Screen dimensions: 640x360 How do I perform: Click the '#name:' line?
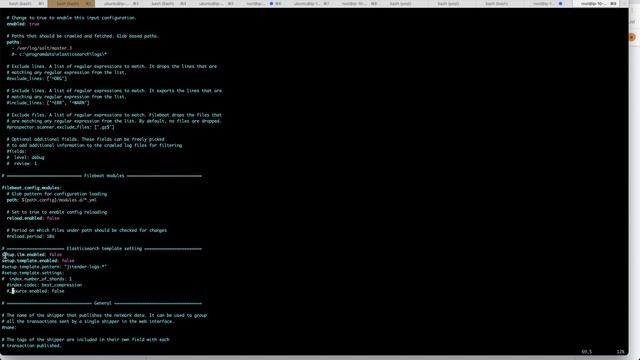9,327
